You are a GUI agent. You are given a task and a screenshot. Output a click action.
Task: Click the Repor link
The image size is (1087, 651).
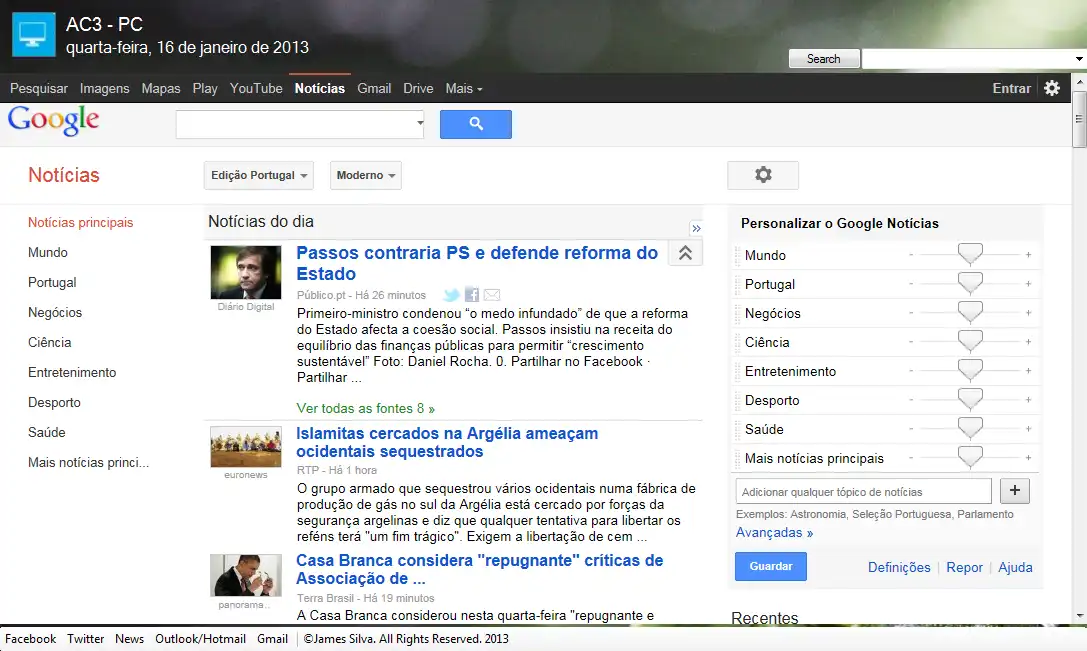point(964,567)
